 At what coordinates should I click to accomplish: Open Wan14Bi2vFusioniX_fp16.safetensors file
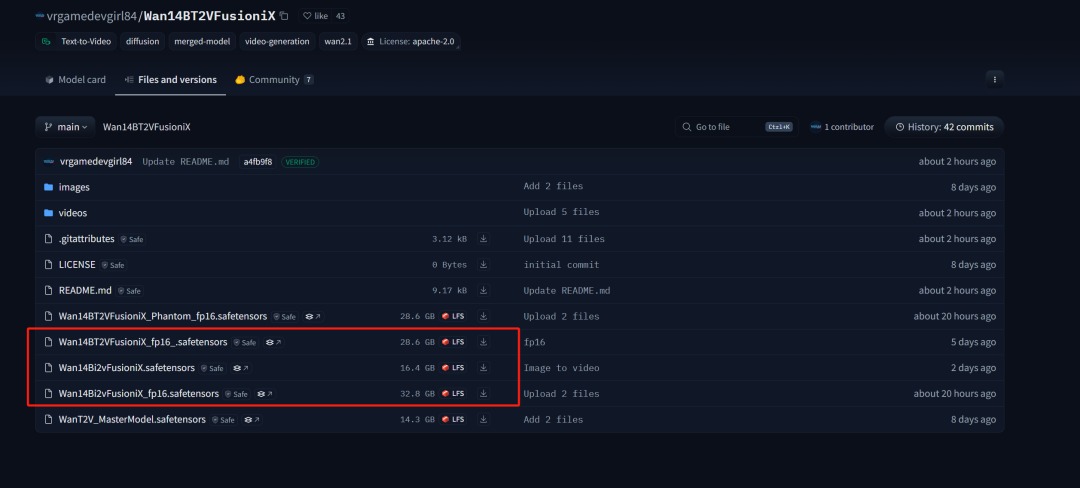pos(138,394)
